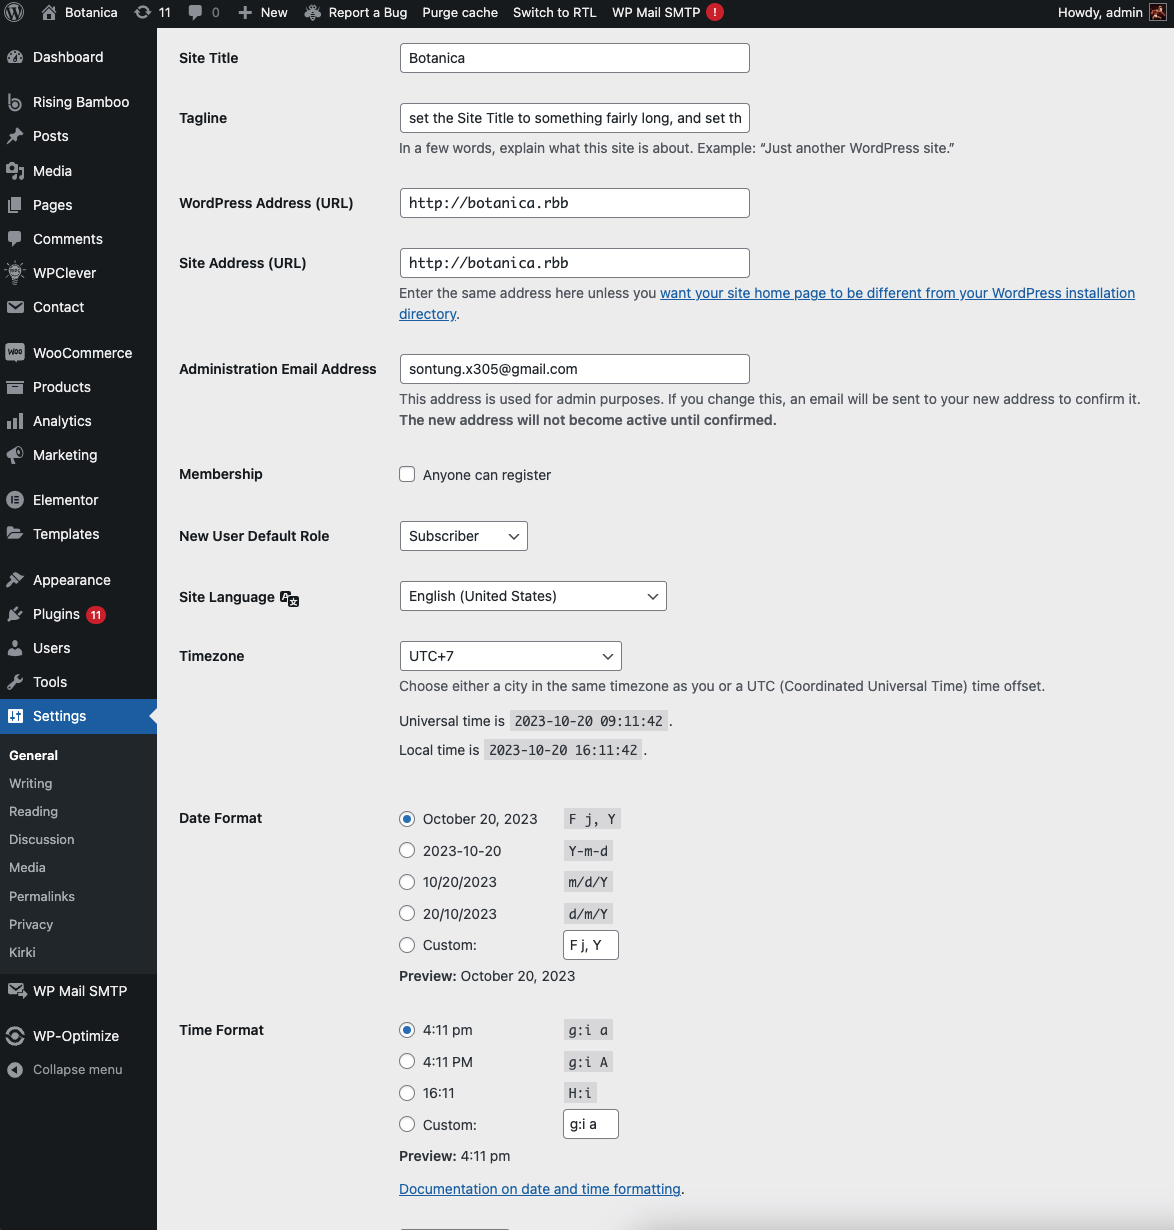Click the Templates folder icon

pyautogui.click(x=15, y=534)
